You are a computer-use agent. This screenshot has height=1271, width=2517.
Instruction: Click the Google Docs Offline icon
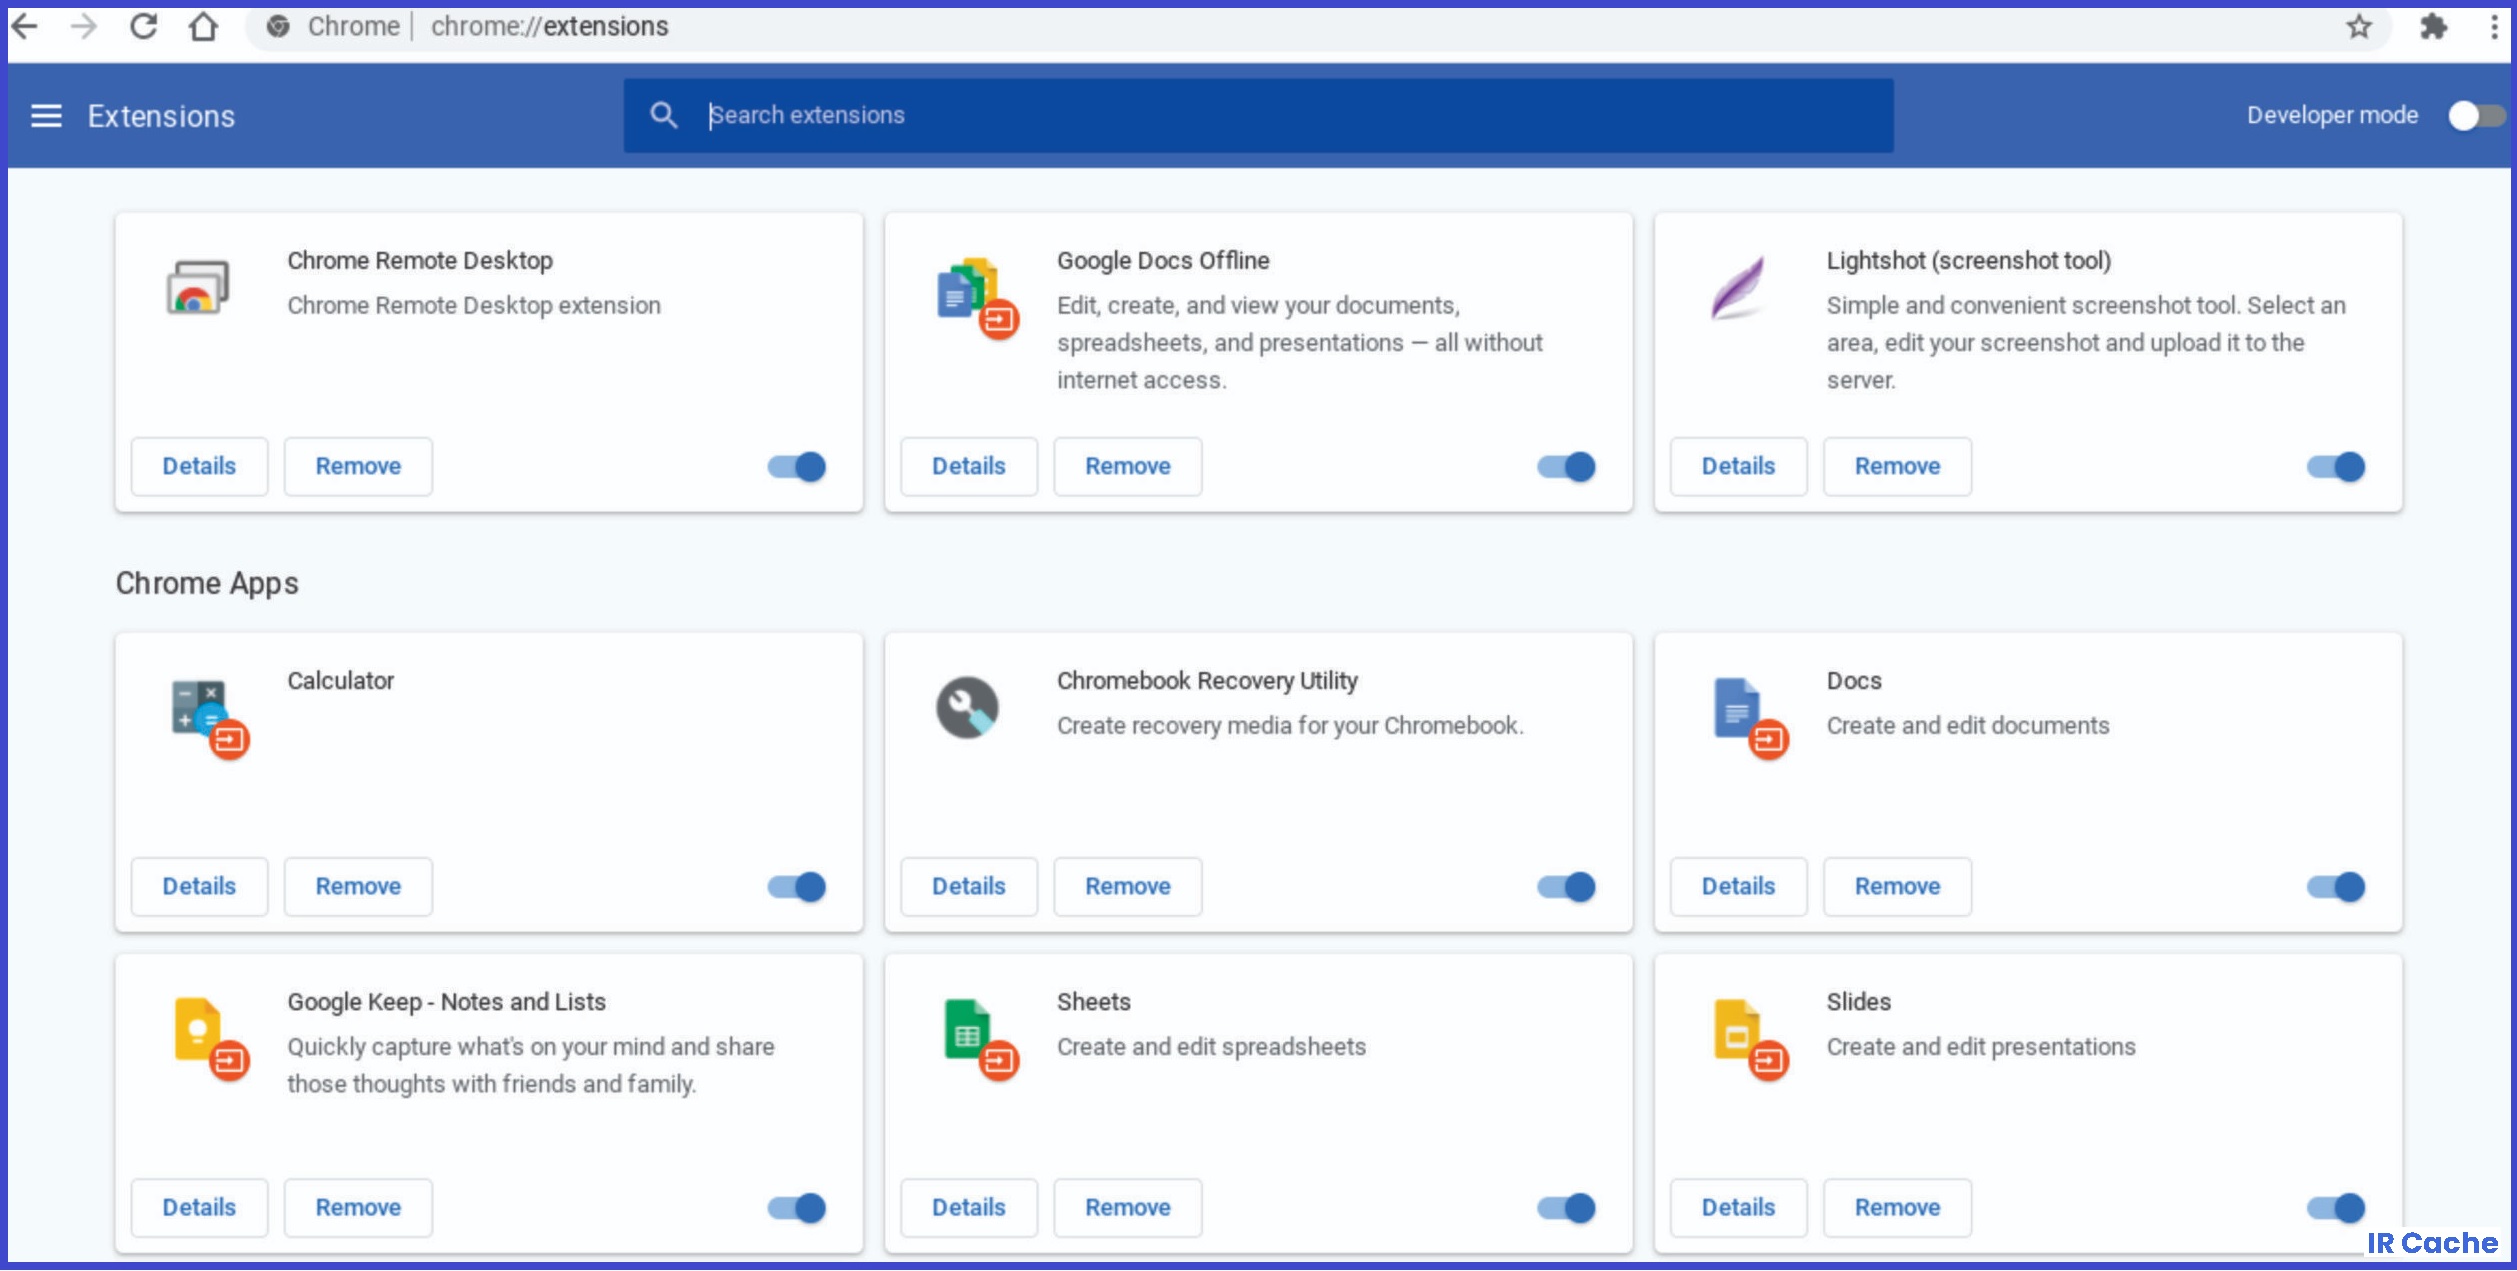coord(977,298)
